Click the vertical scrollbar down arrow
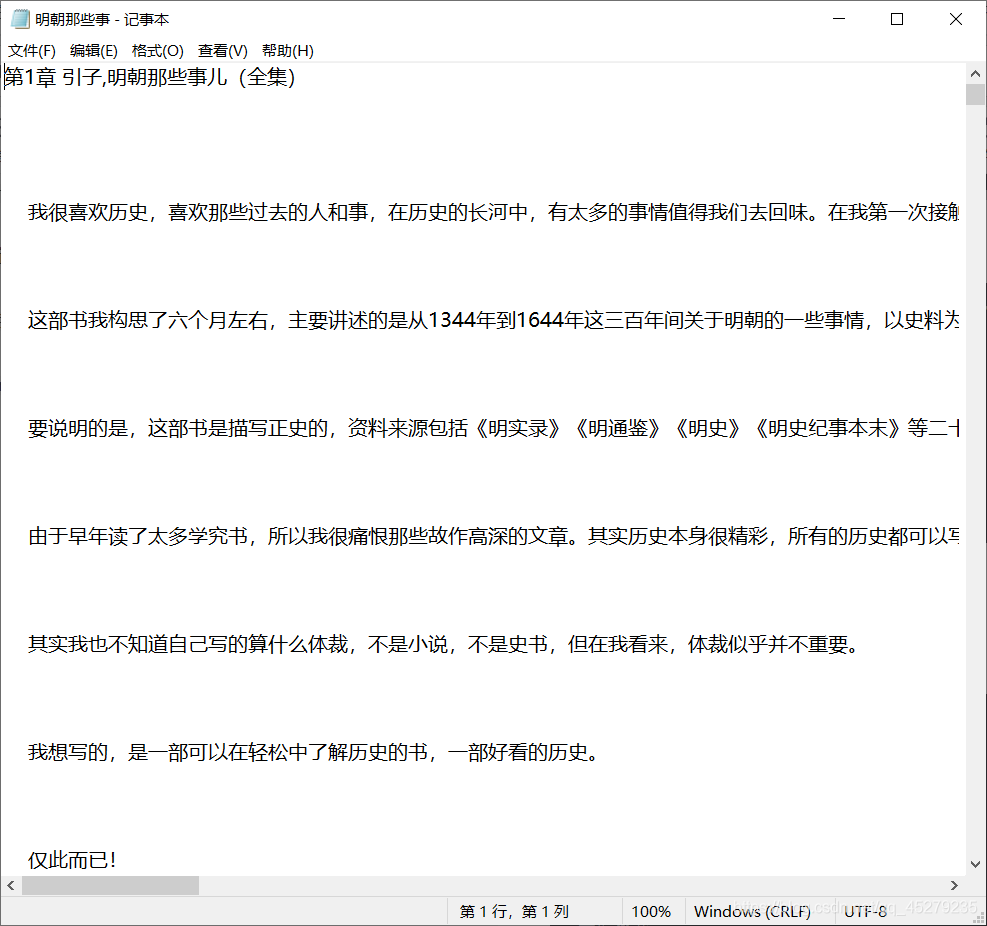Image resolution: width=987 pixels, height=926 pixels. point(976,864)
